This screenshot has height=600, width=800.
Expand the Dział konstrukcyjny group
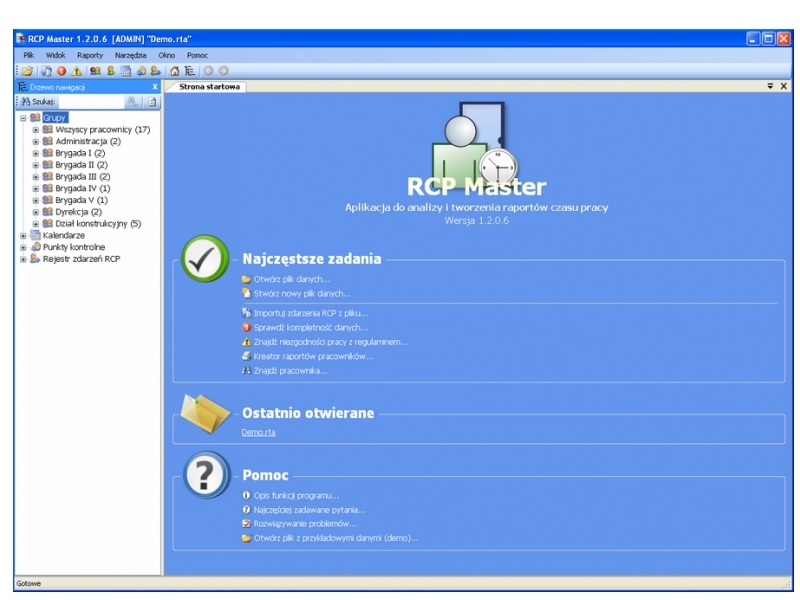click(x=36, y=224)
